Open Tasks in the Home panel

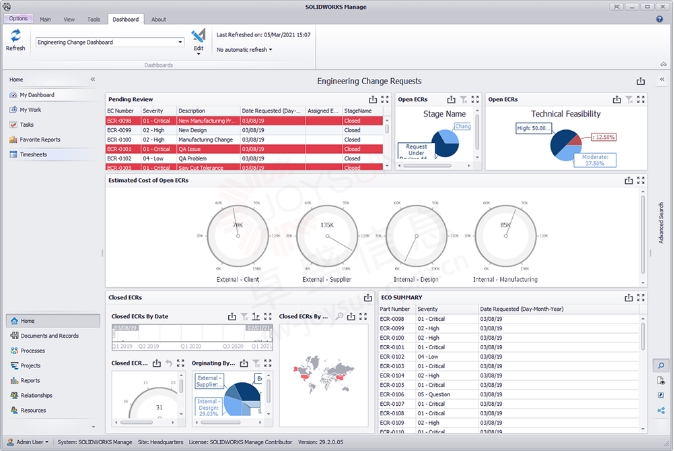tap(27, 125)
